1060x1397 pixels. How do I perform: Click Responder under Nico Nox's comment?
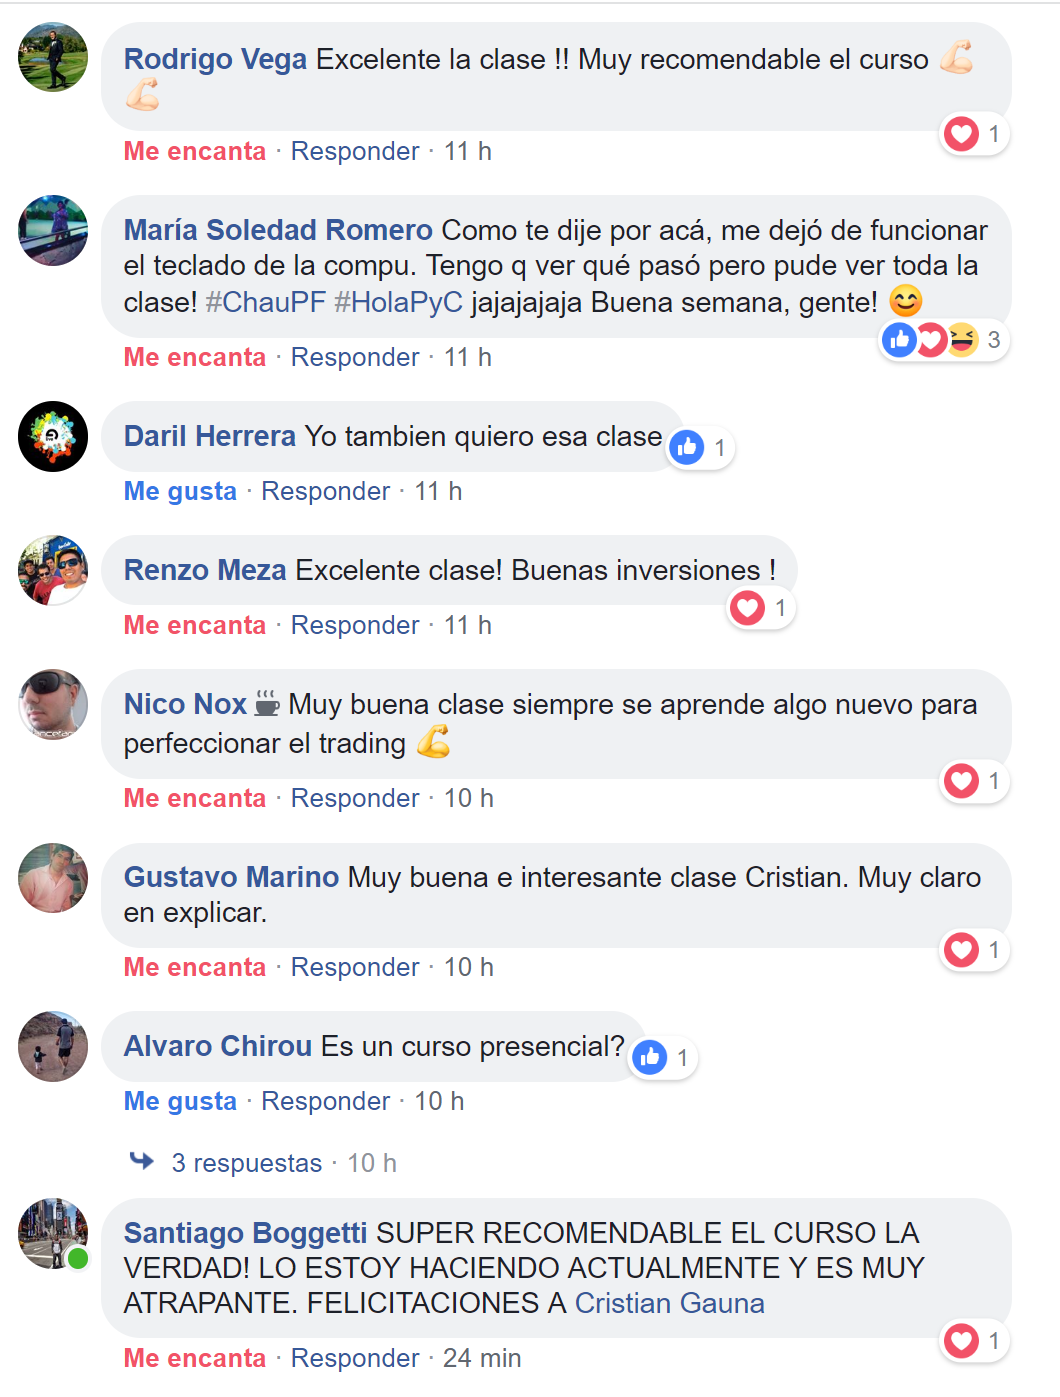355,798
